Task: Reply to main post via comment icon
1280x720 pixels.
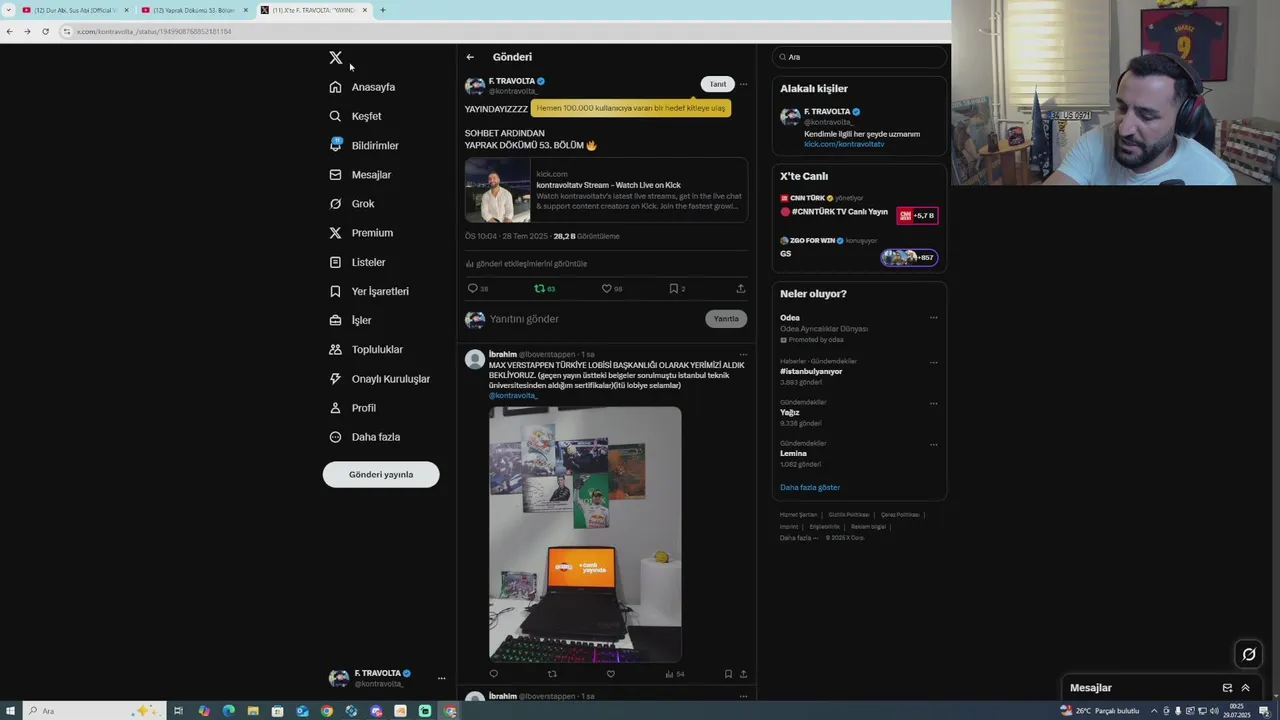Action: (x=473, y=288)
